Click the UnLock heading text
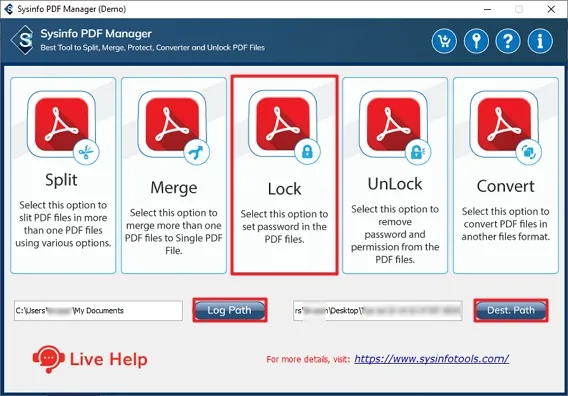Screen dimensions: 568x396 click(x=395, y=184)
